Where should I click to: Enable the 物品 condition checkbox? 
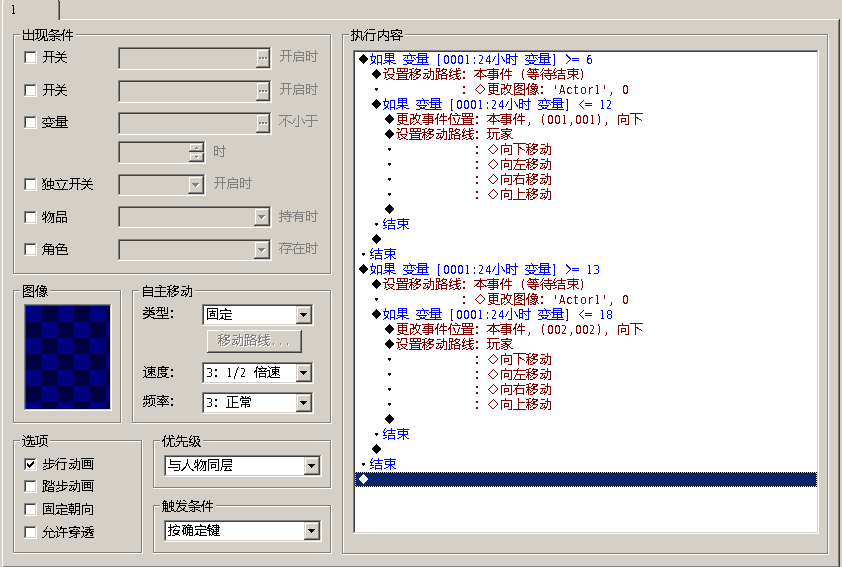pos(31,217)
